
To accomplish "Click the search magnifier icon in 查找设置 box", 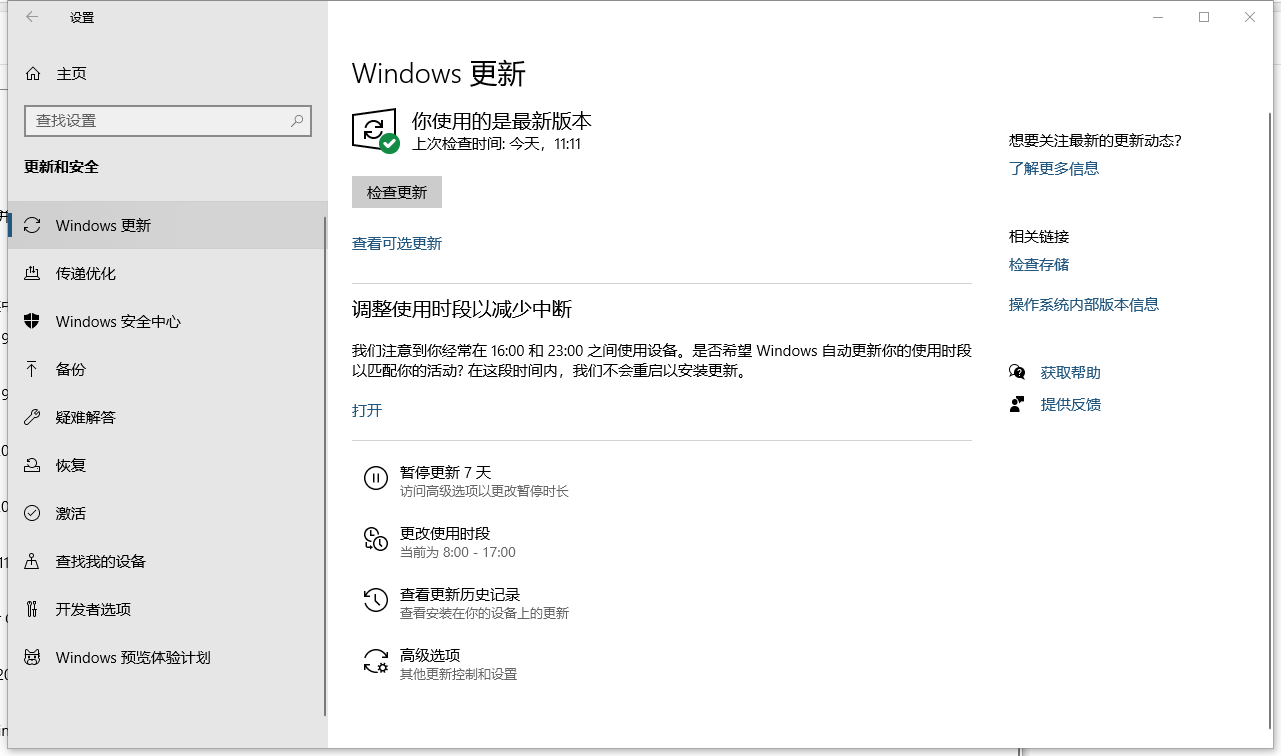I will [297, 121].
